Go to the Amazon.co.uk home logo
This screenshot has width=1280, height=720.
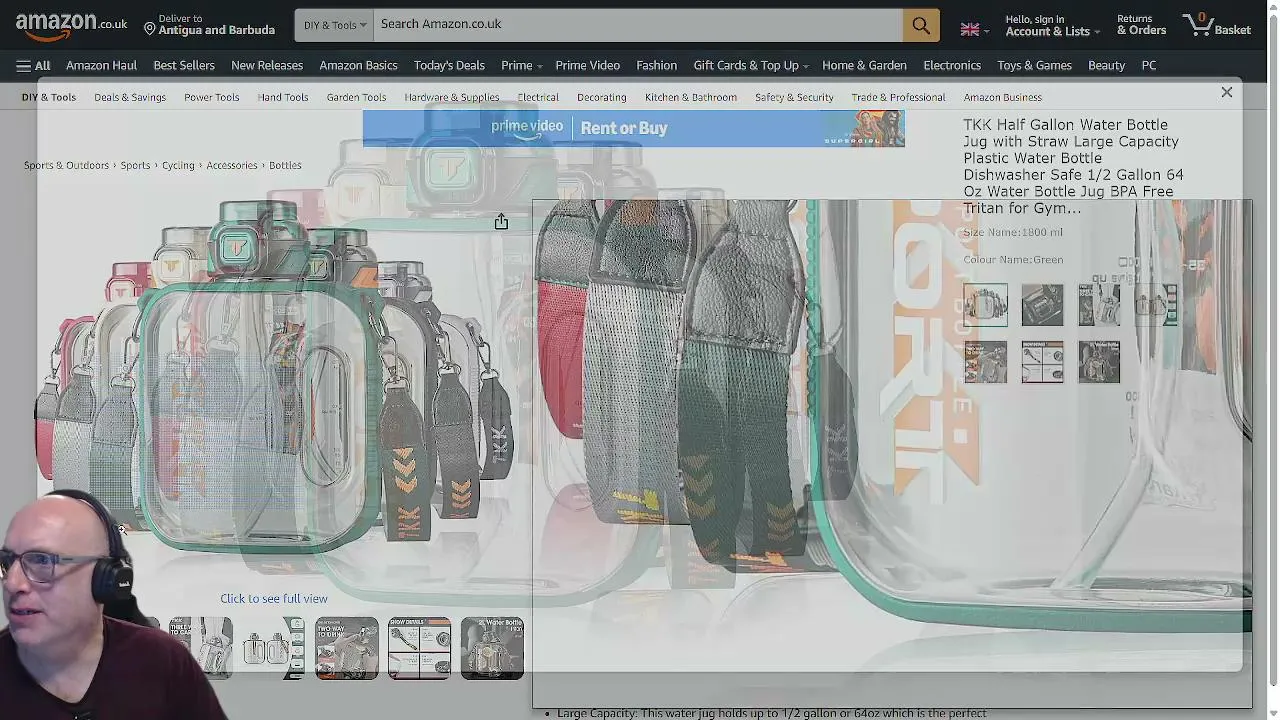pos(71,26)
